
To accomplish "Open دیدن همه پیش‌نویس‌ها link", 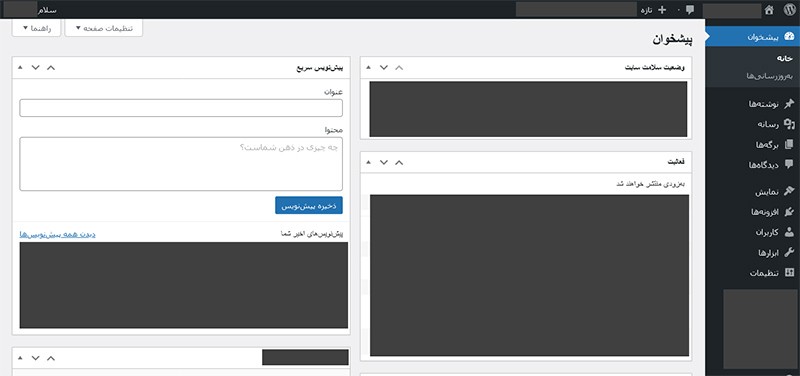I will click(58, 234).
